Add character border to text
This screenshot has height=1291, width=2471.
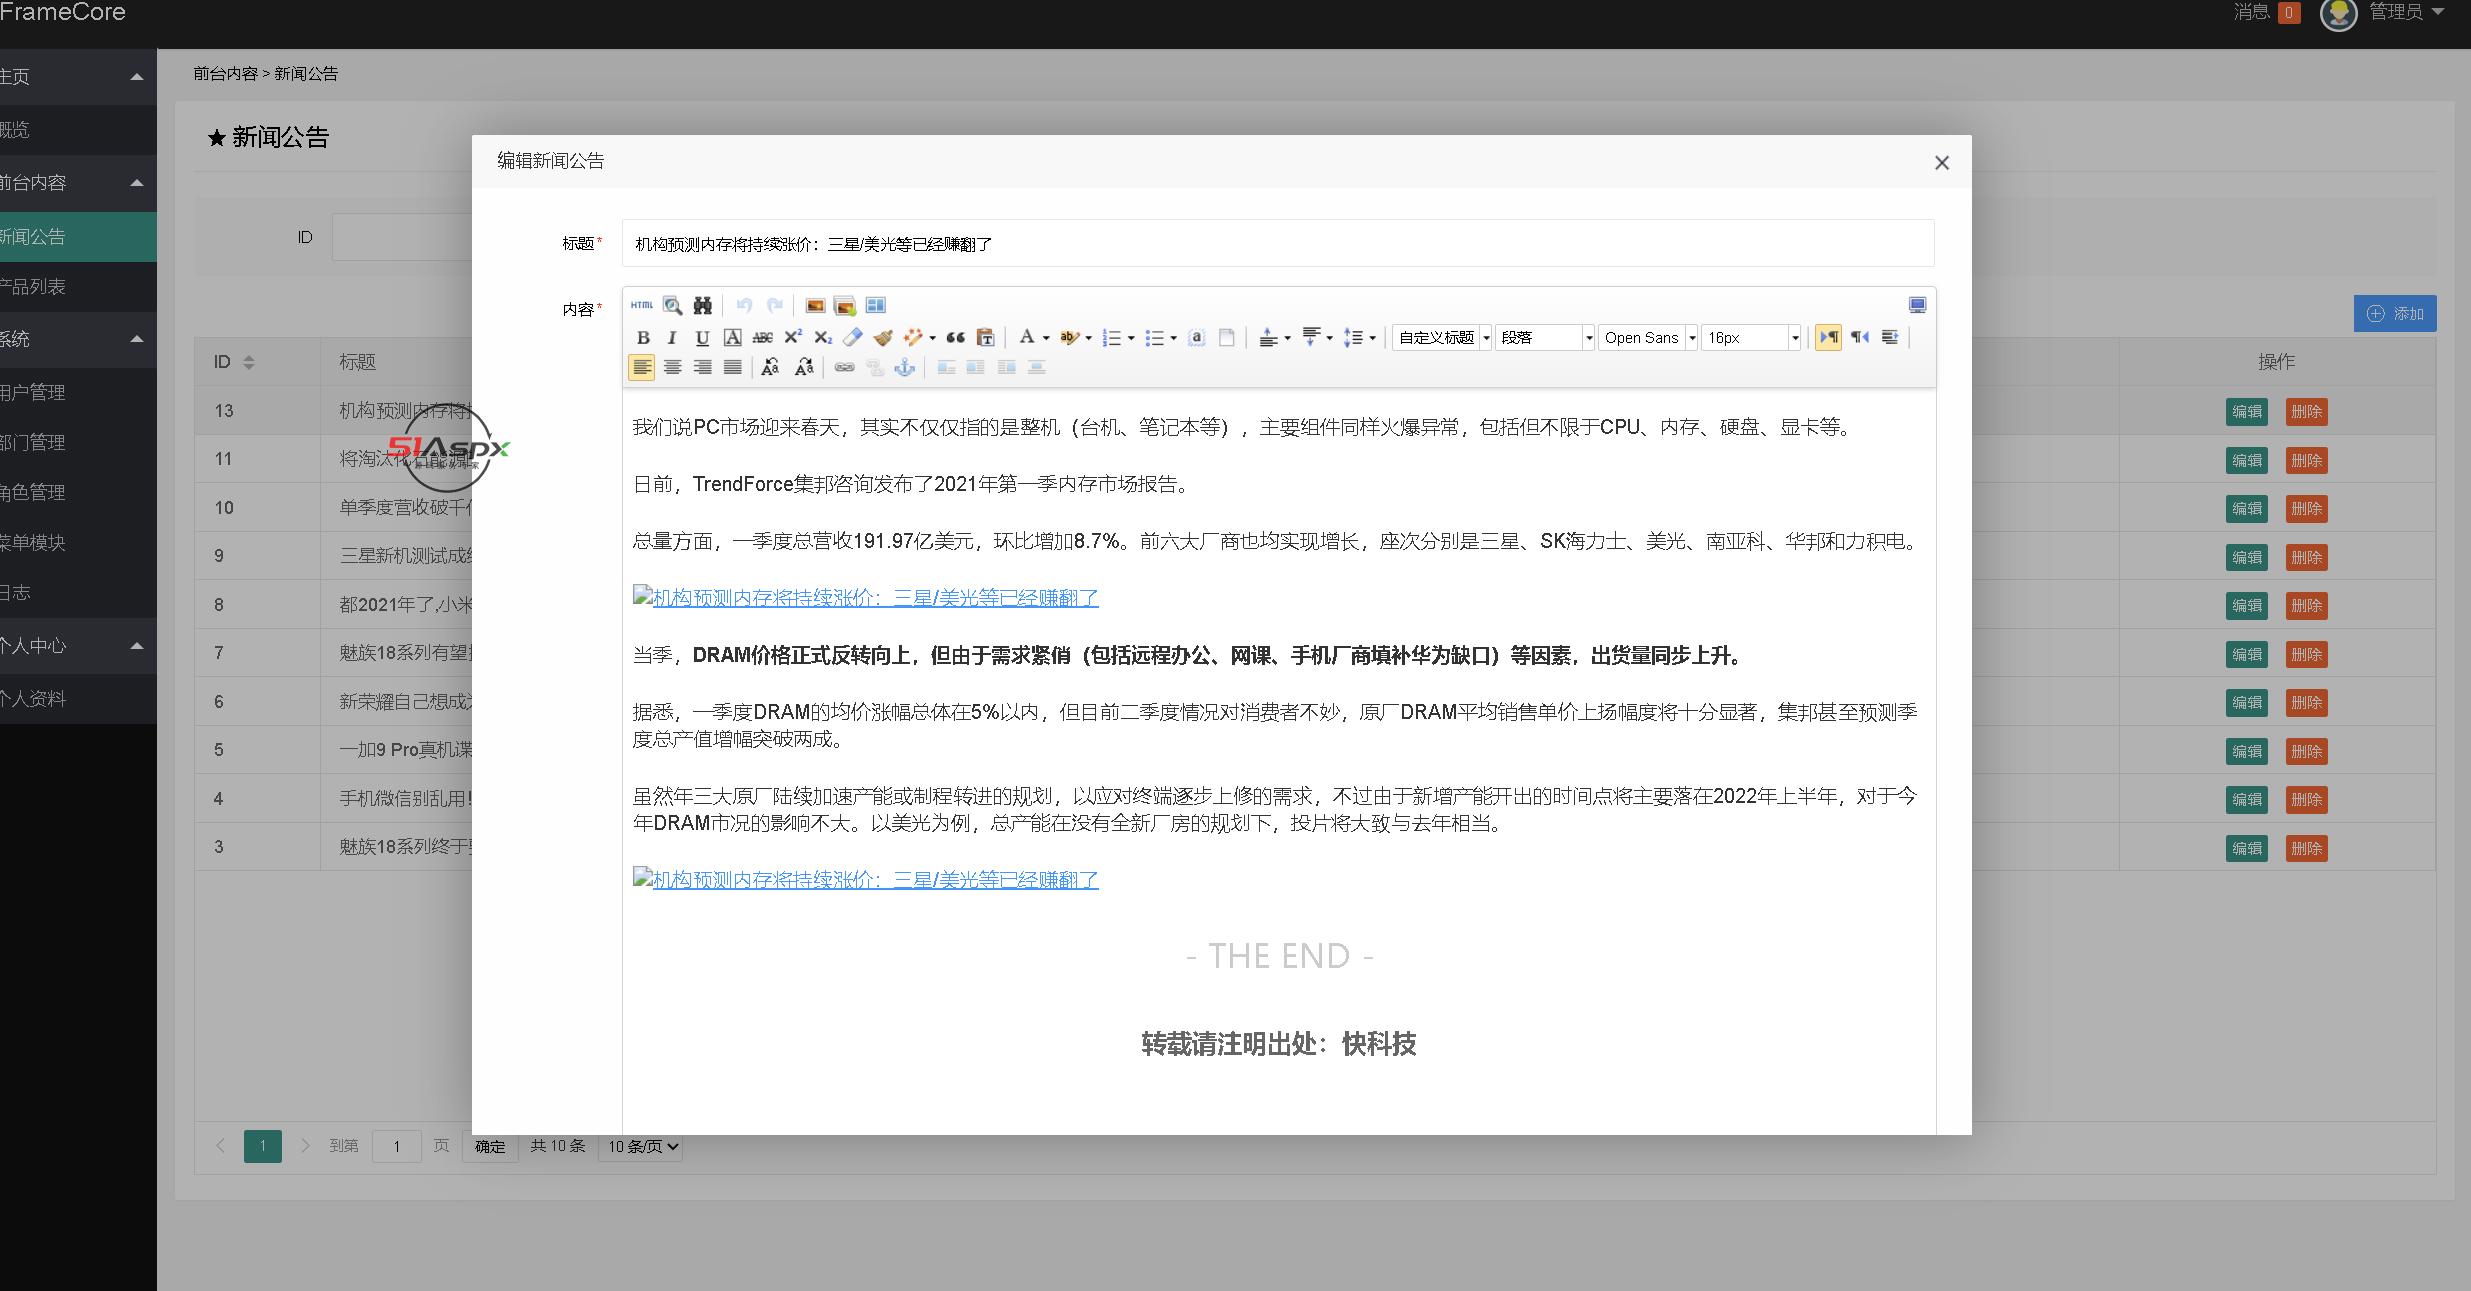(x=732, y=338)
